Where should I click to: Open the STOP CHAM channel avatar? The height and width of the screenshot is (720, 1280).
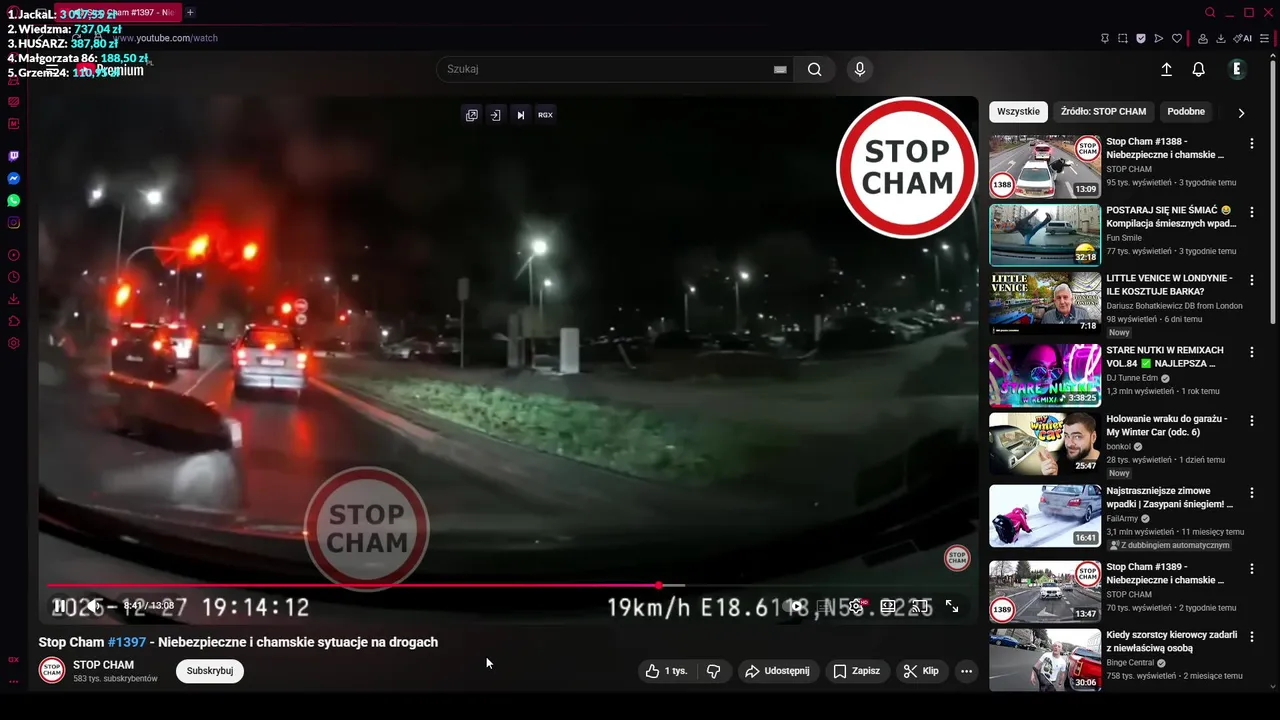52,671
